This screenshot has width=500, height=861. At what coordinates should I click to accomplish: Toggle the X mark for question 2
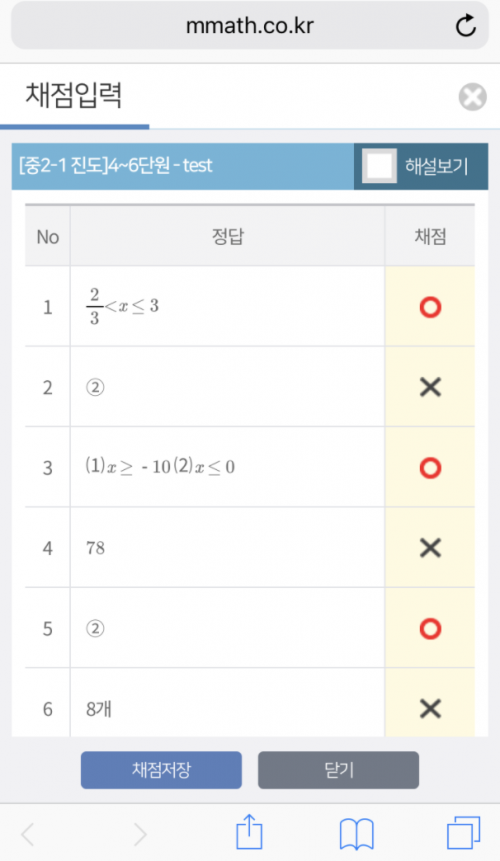(430, 387)
